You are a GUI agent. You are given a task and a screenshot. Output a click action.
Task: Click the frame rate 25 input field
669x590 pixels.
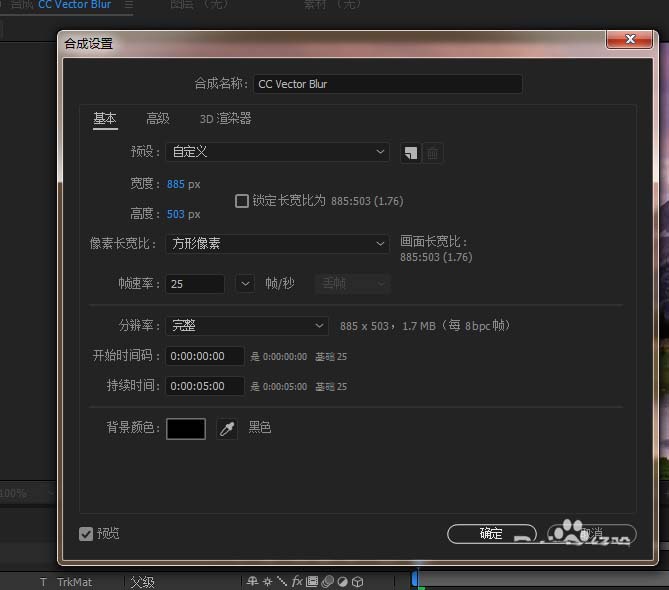click(195, 284)
